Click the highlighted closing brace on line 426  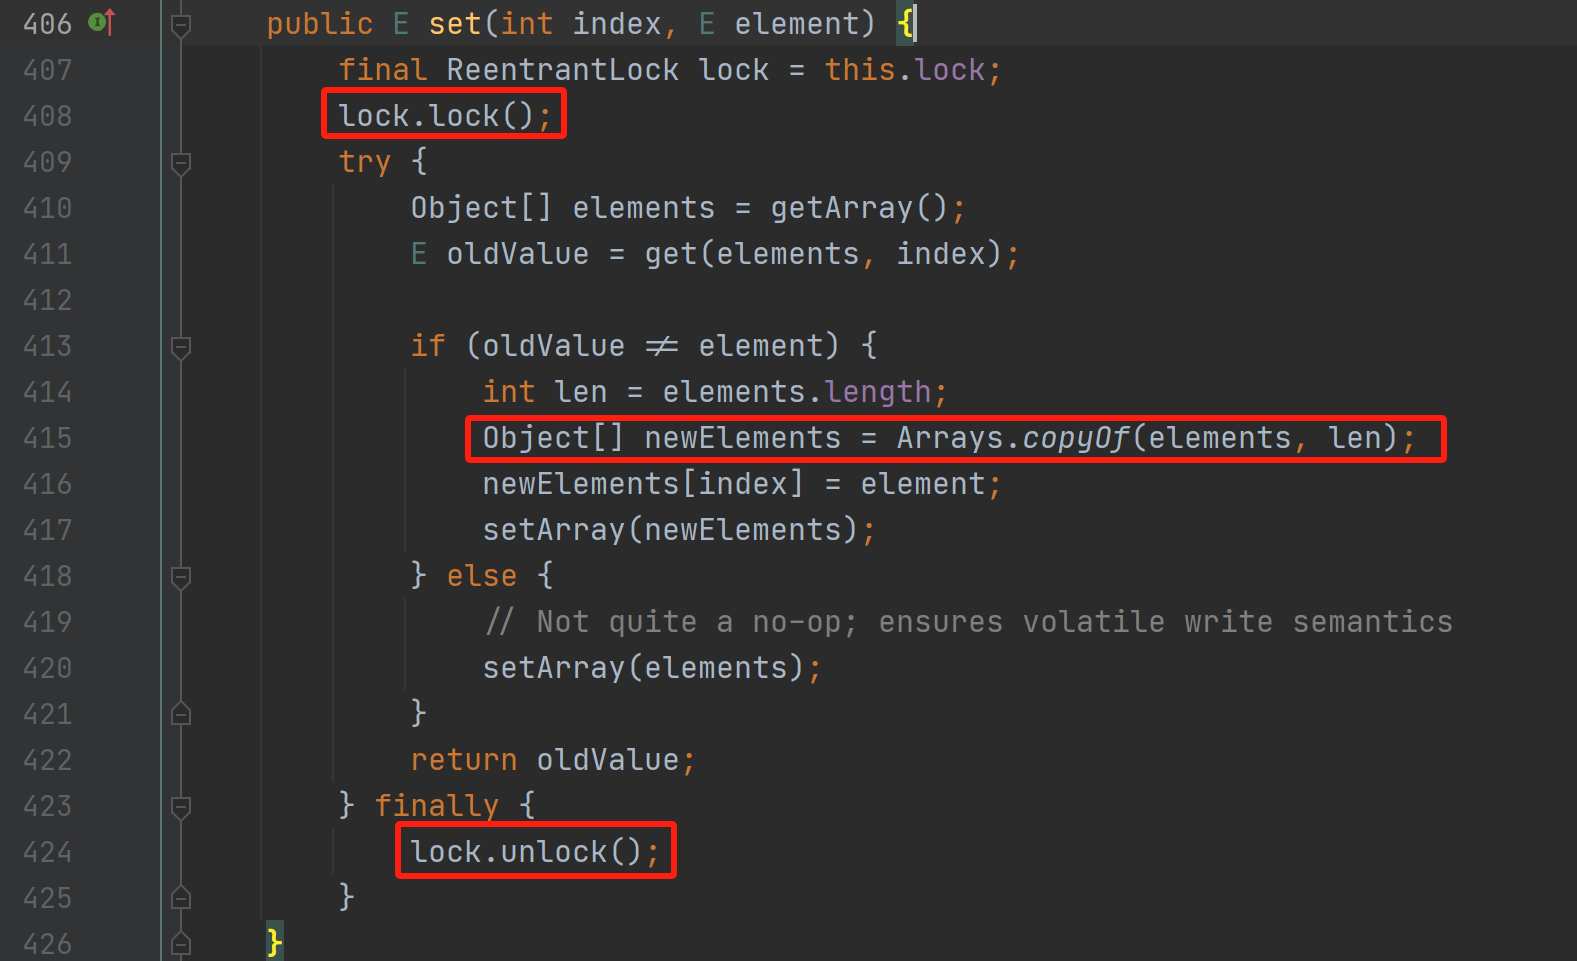pos(274,942)
